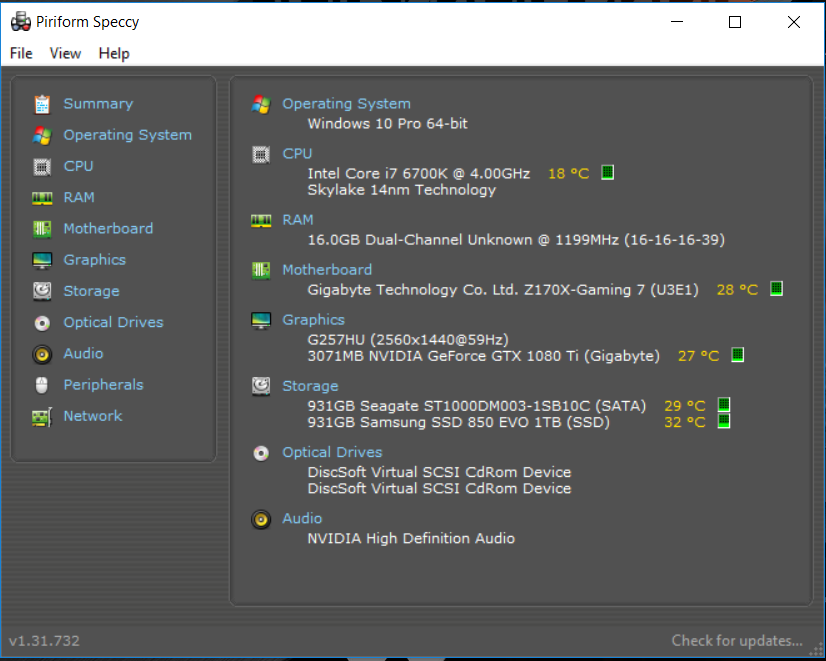Click the Audio speaker icon in sidebar
826x661 pixels.
tap(42, 354)
